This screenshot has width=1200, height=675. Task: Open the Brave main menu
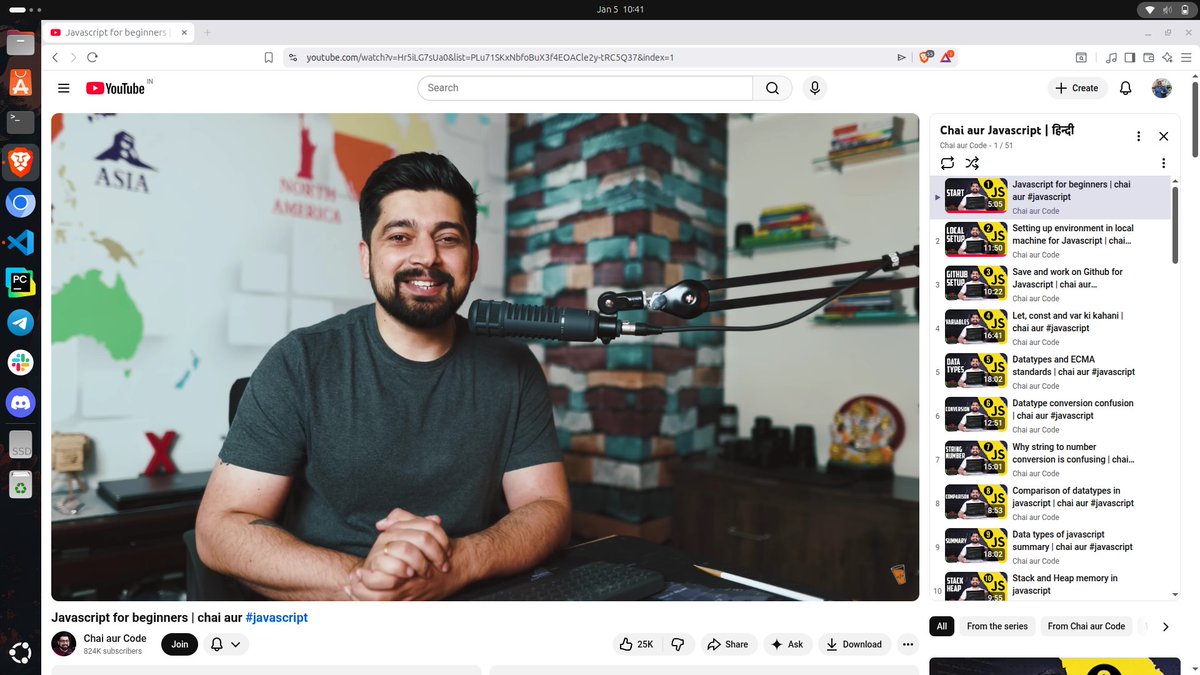point(1184,57)
